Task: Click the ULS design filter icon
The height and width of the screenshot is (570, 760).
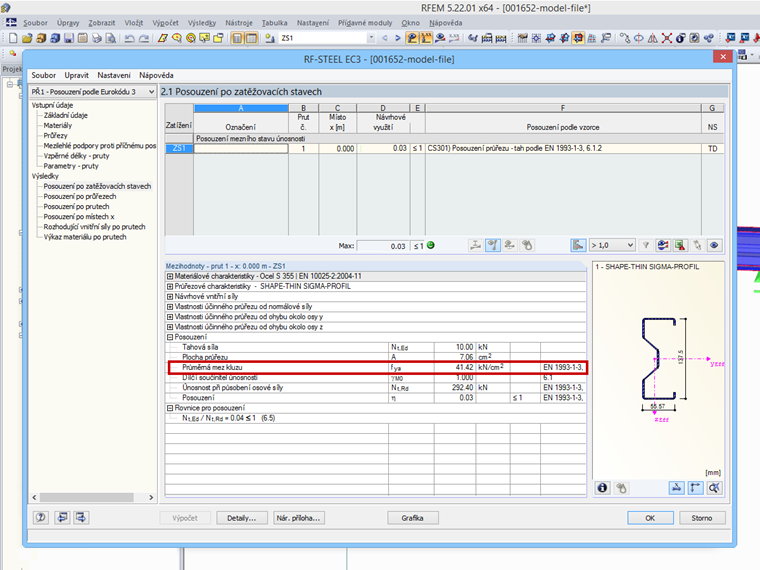Action: (475, 245)
